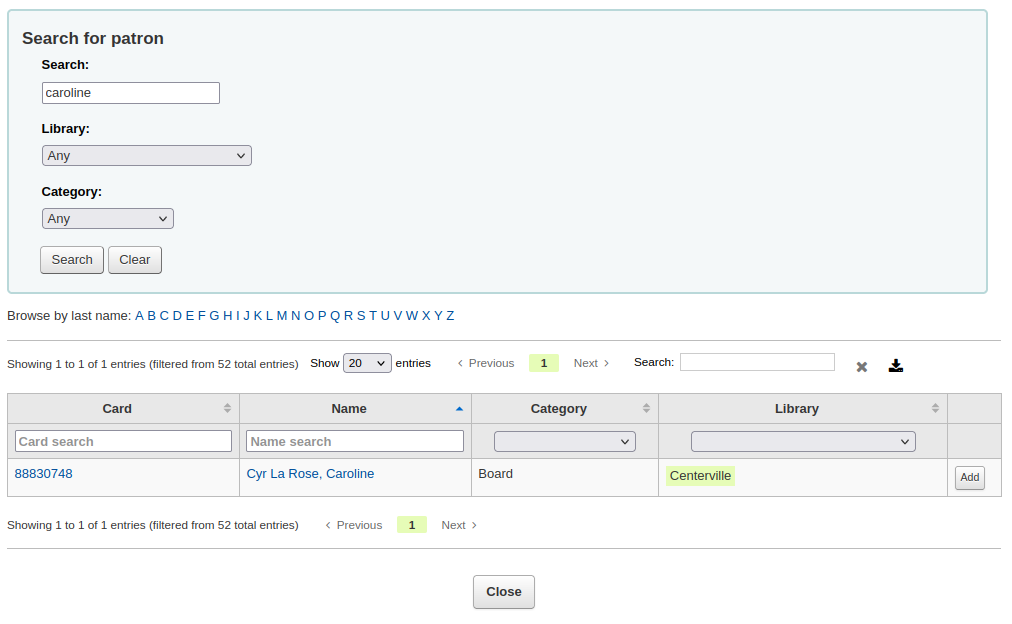Click inside the Name search filter field
Screen dimensions: 1012x624
[x=355, y=441]
